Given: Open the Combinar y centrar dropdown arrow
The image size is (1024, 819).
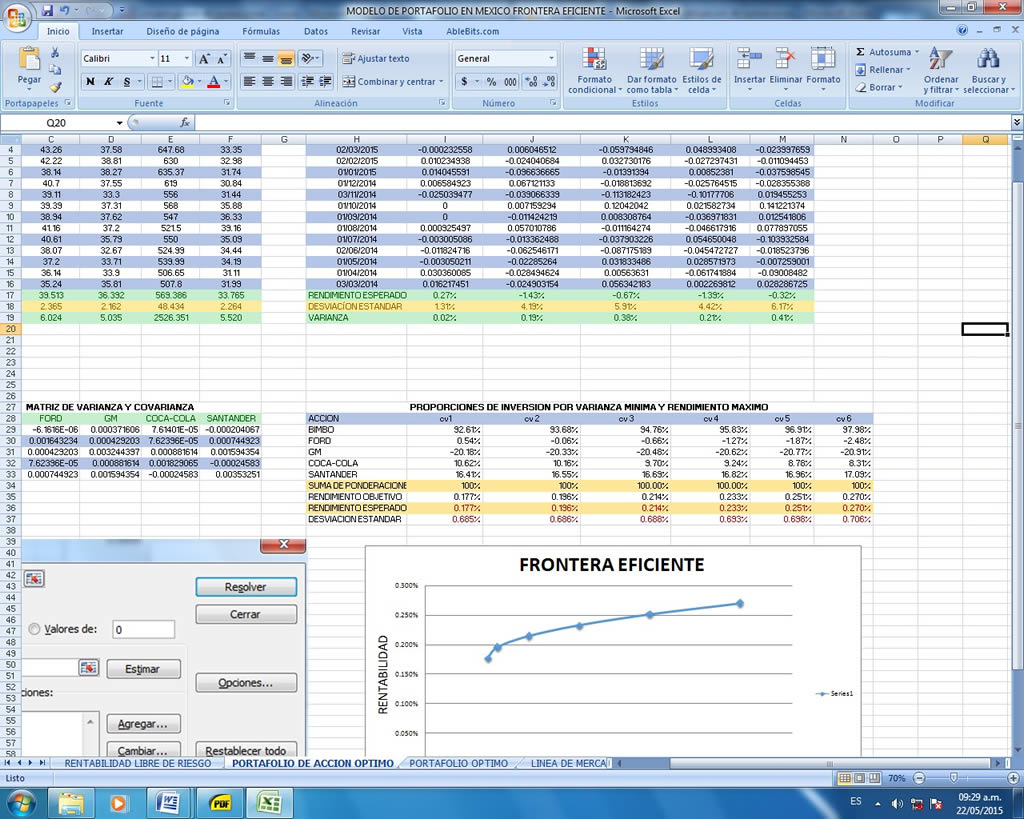Looking at the screenshot, I should tap(441, 82).
